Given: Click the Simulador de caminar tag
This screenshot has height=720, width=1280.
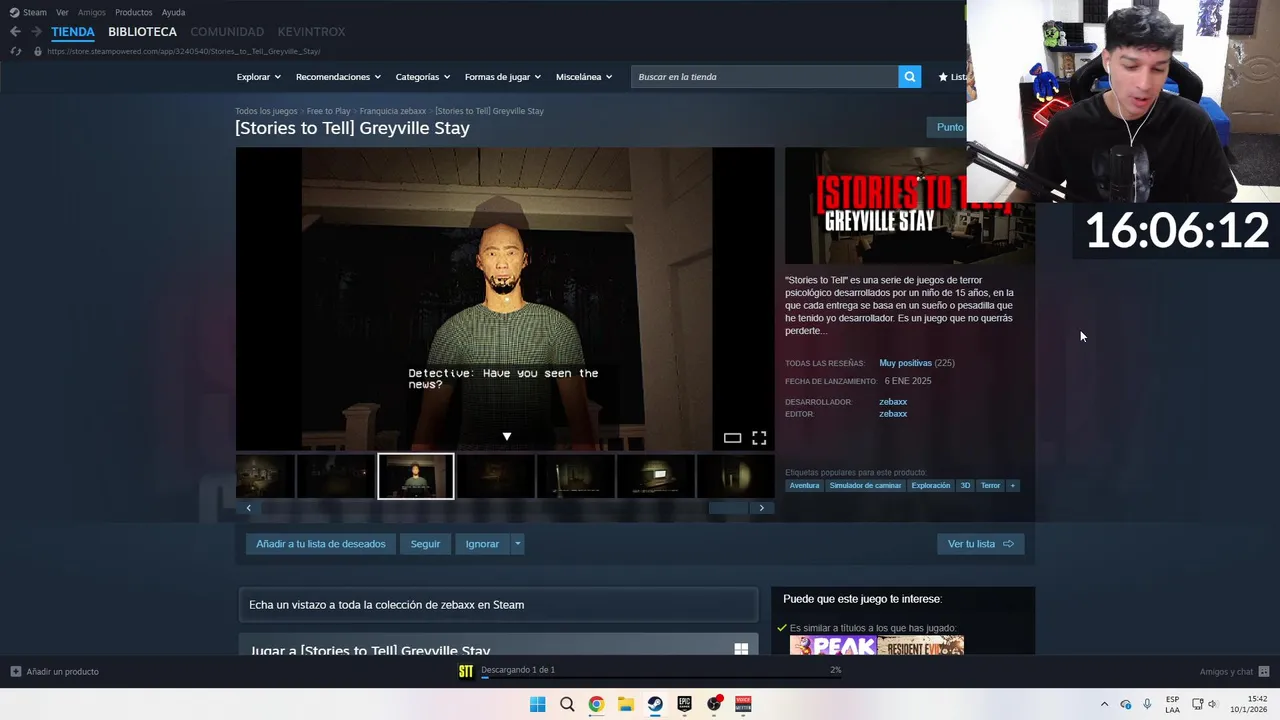Looking at the screenshot, I should (x=865, y=486).
